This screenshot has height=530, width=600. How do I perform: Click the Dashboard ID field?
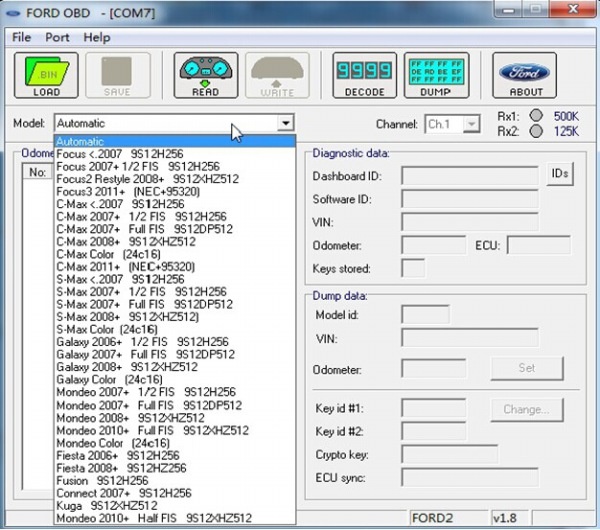(x=470, y=176)
